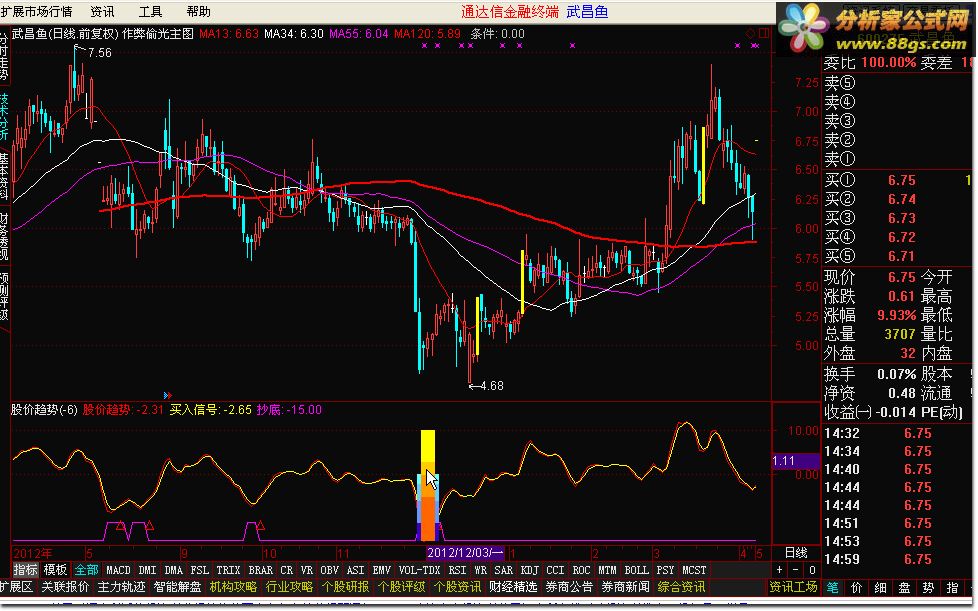Screen dimensions: 978x611
Task: Switch indicator to MCST
Action: point(694,570)
